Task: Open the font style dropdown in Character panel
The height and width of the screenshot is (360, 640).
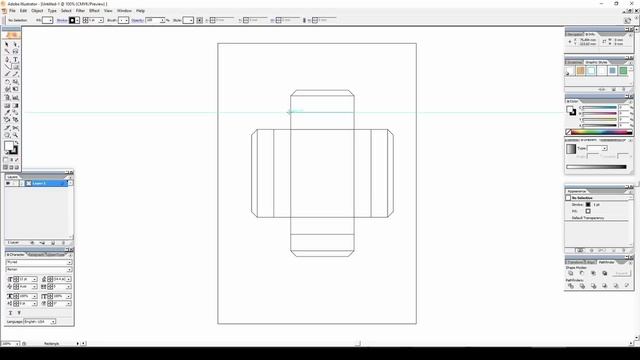Action: (x=69, y=269)
